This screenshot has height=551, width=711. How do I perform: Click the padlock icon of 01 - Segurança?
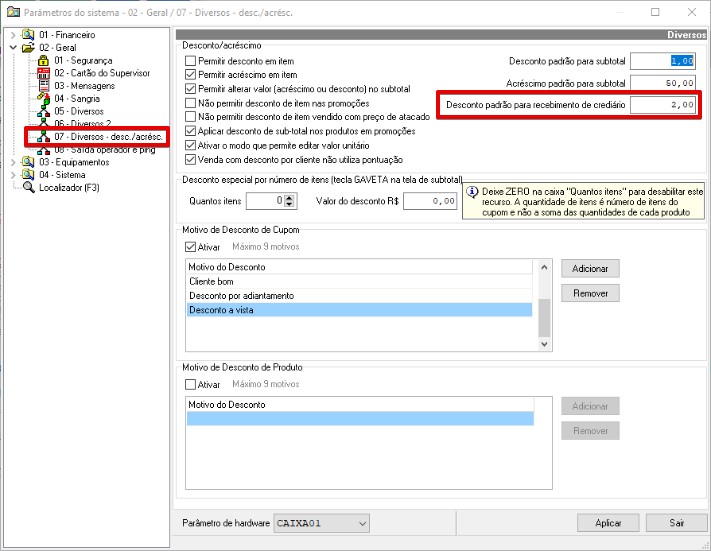tap(44, 60)
